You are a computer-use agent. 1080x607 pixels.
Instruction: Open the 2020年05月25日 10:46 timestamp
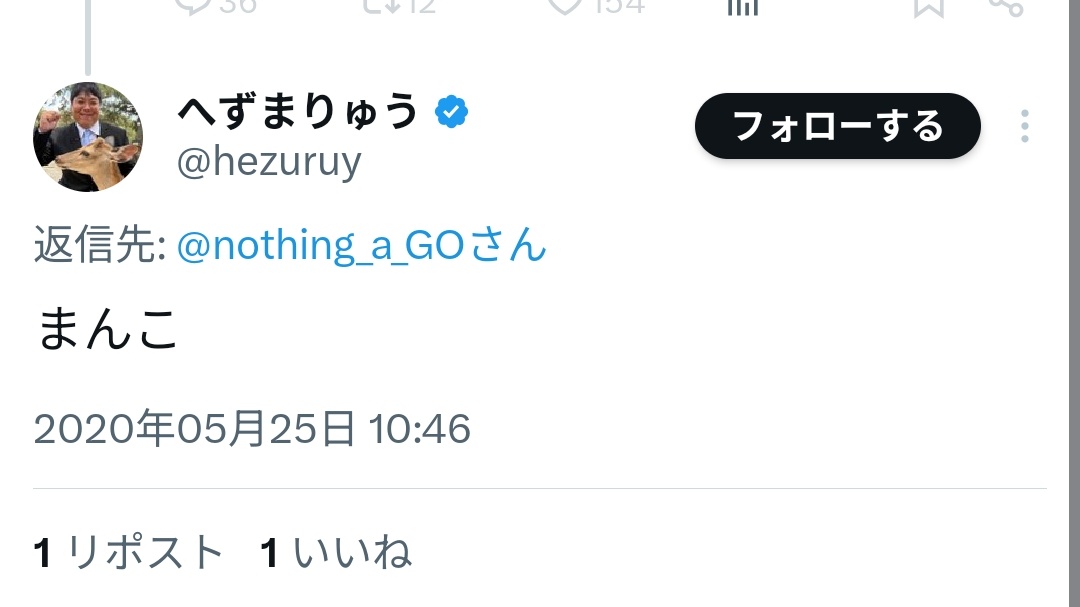[252, 429]
